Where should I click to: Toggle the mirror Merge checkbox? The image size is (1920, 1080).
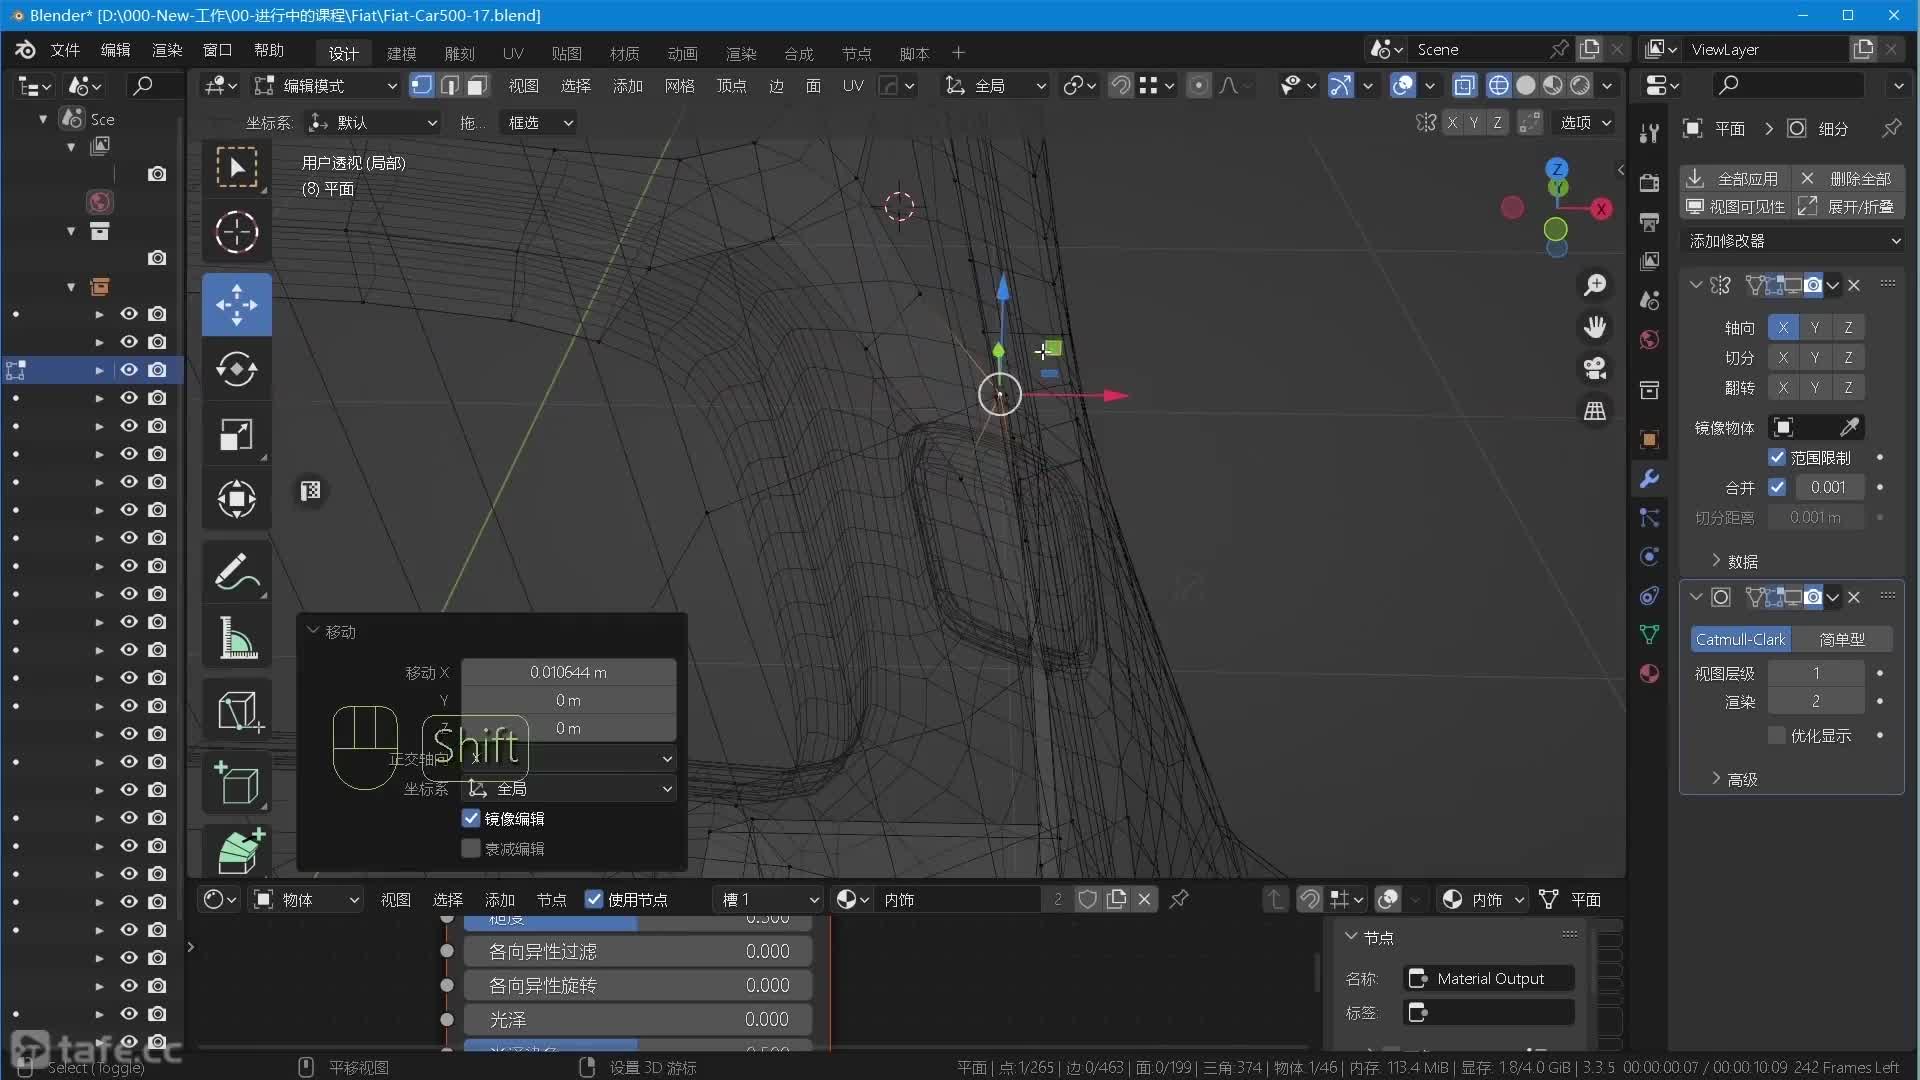tap(1777, 487)
